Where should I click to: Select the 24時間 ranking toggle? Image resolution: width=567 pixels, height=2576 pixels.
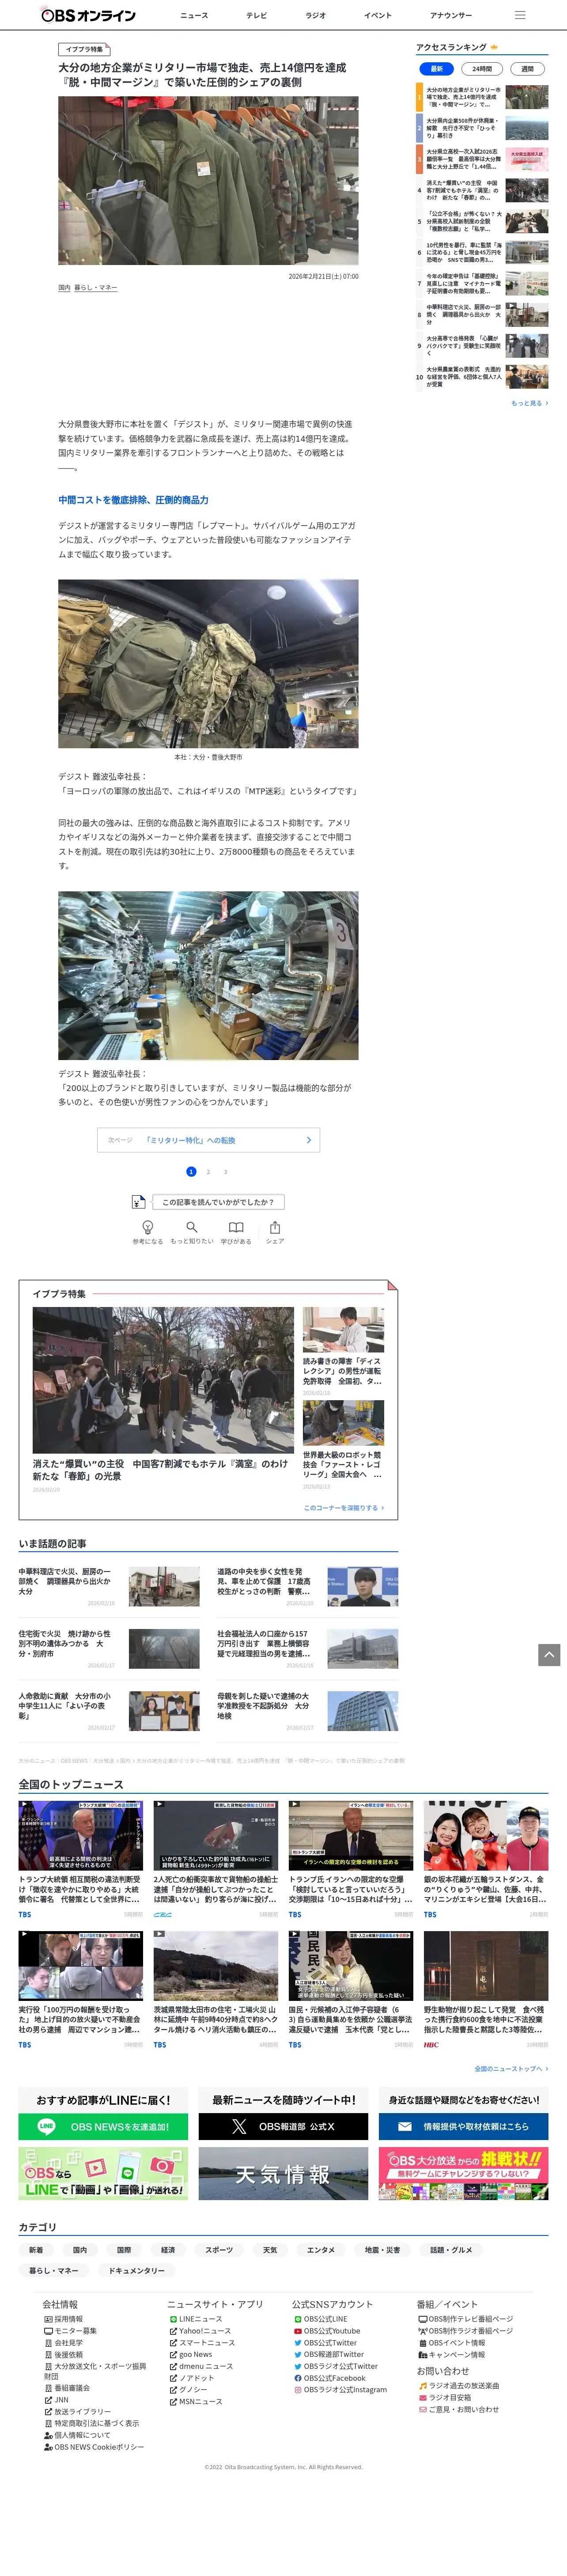[x=482, y=69]
